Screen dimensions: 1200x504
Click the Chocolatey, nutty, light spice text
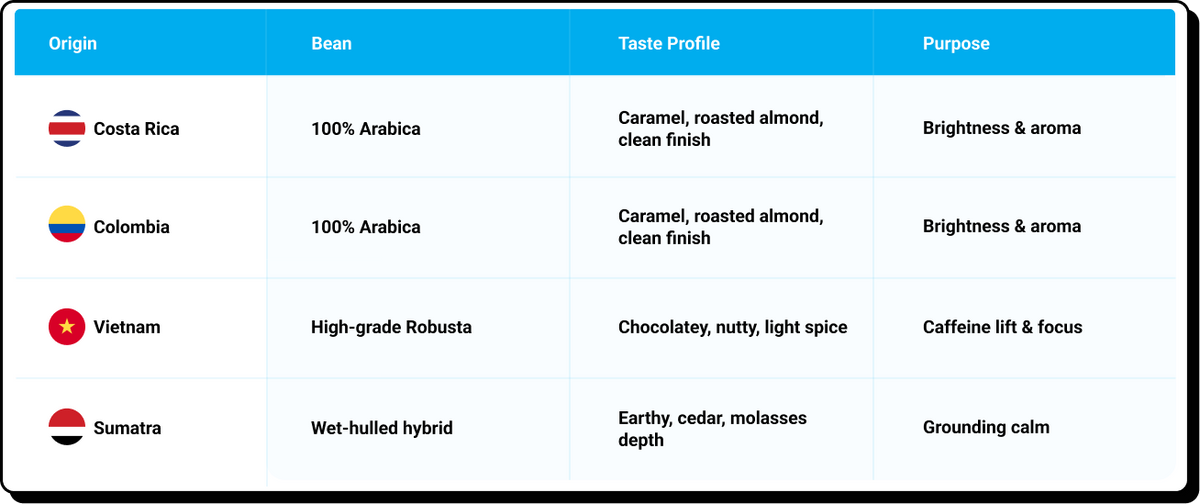[x=733, y=327]
